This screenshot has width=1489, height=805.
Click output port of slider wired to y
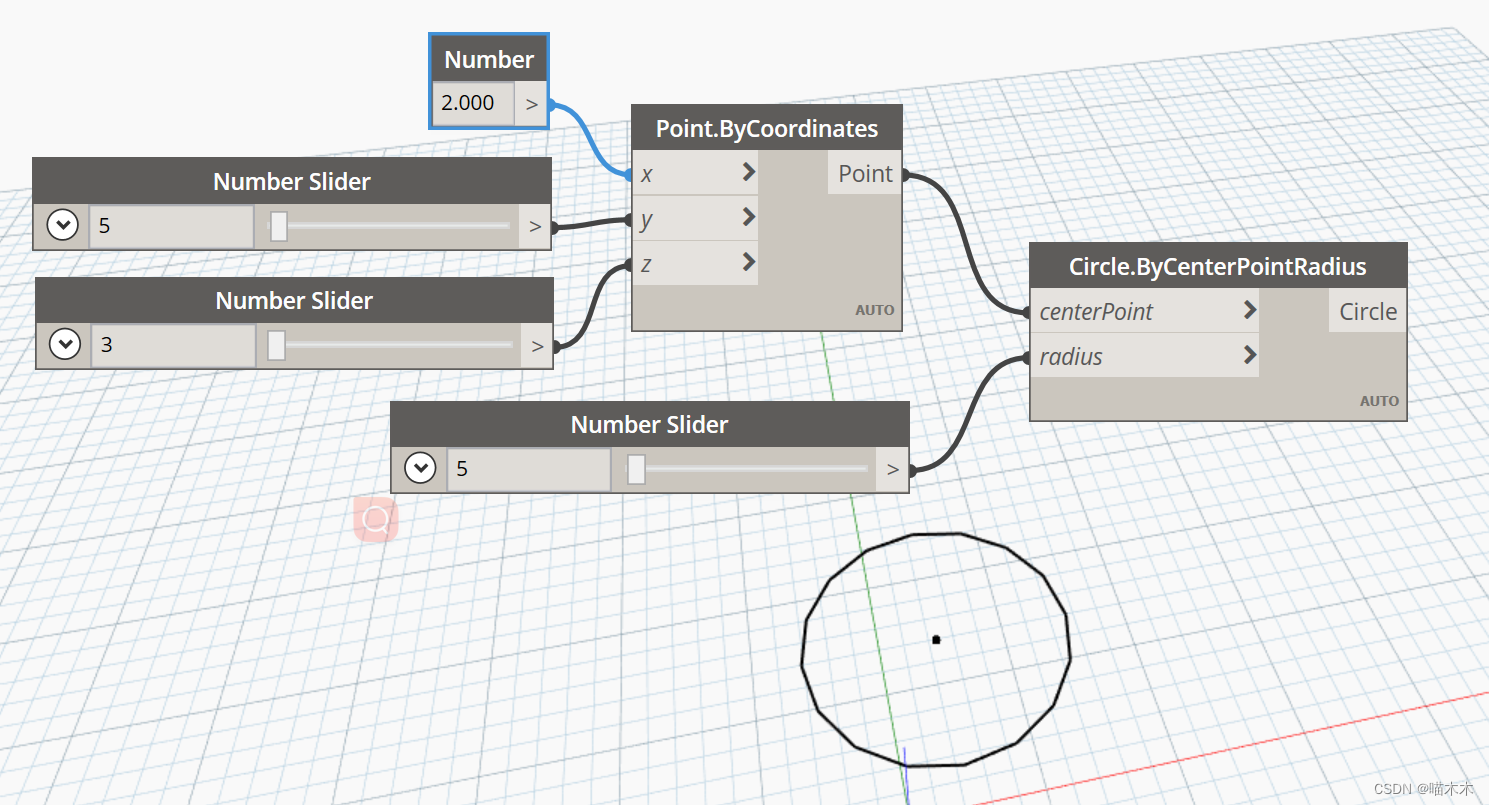click(535, 226)
